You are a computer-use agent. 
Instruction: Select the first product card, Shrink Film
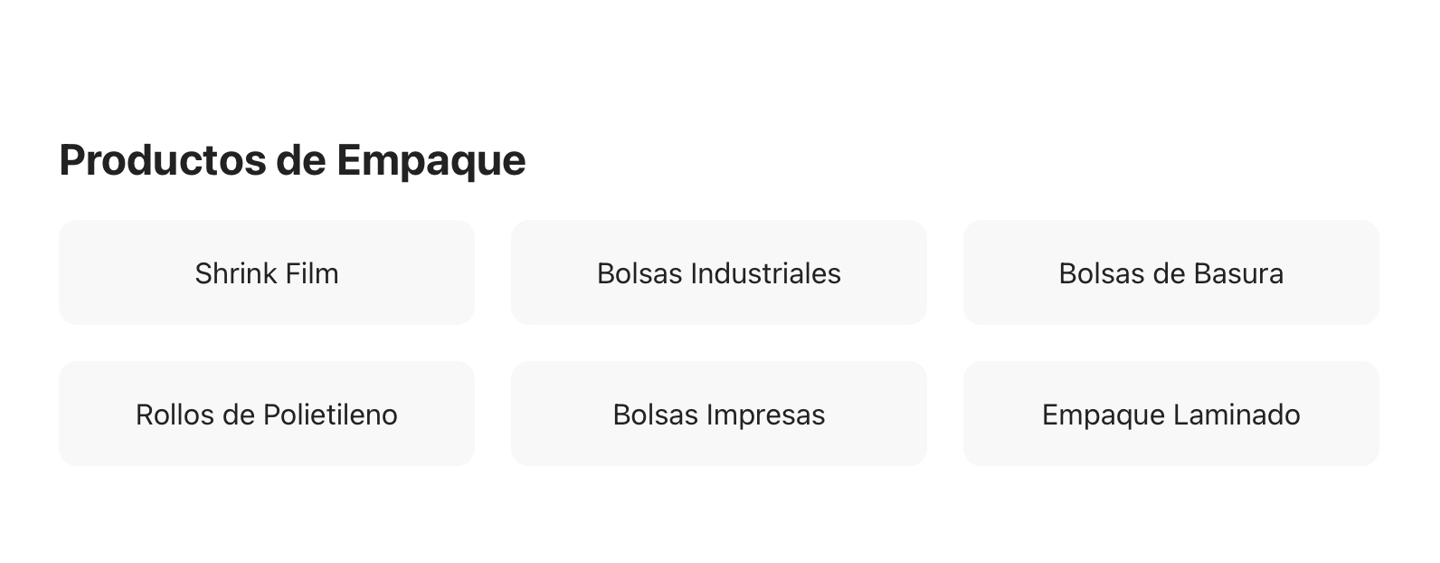266,273
